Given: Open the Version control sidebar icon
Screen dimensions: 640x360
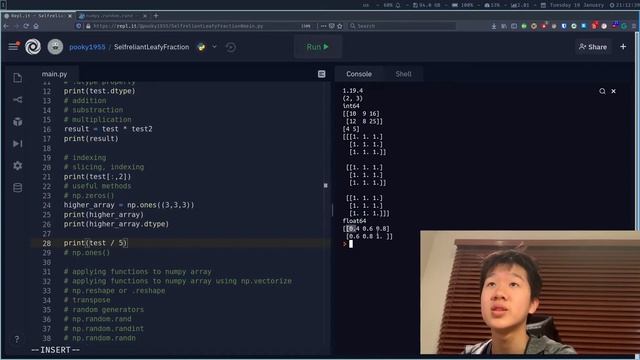Looking at the screenshot, I should [x=18, y=100].
